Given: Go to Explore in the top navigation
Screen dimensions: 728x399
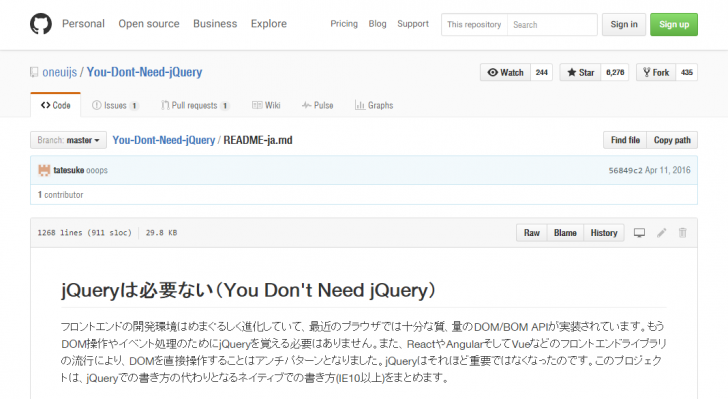Looking at the screenshot, I should pyautogui.click(x=269, y=24).
